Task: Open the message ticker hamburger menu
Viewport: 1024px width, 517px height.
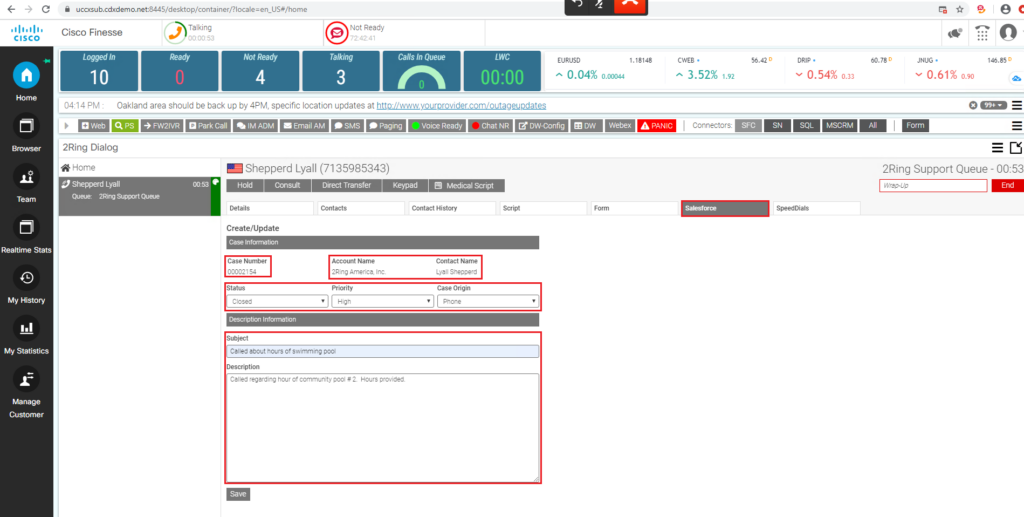Action: [1017, 105]
